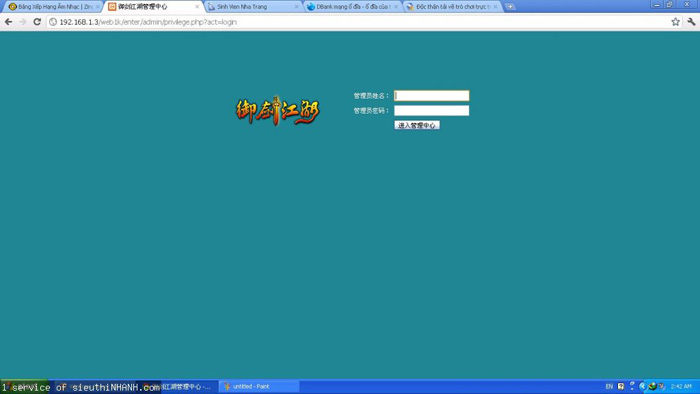Click the browser back arrow

[8, 22]
